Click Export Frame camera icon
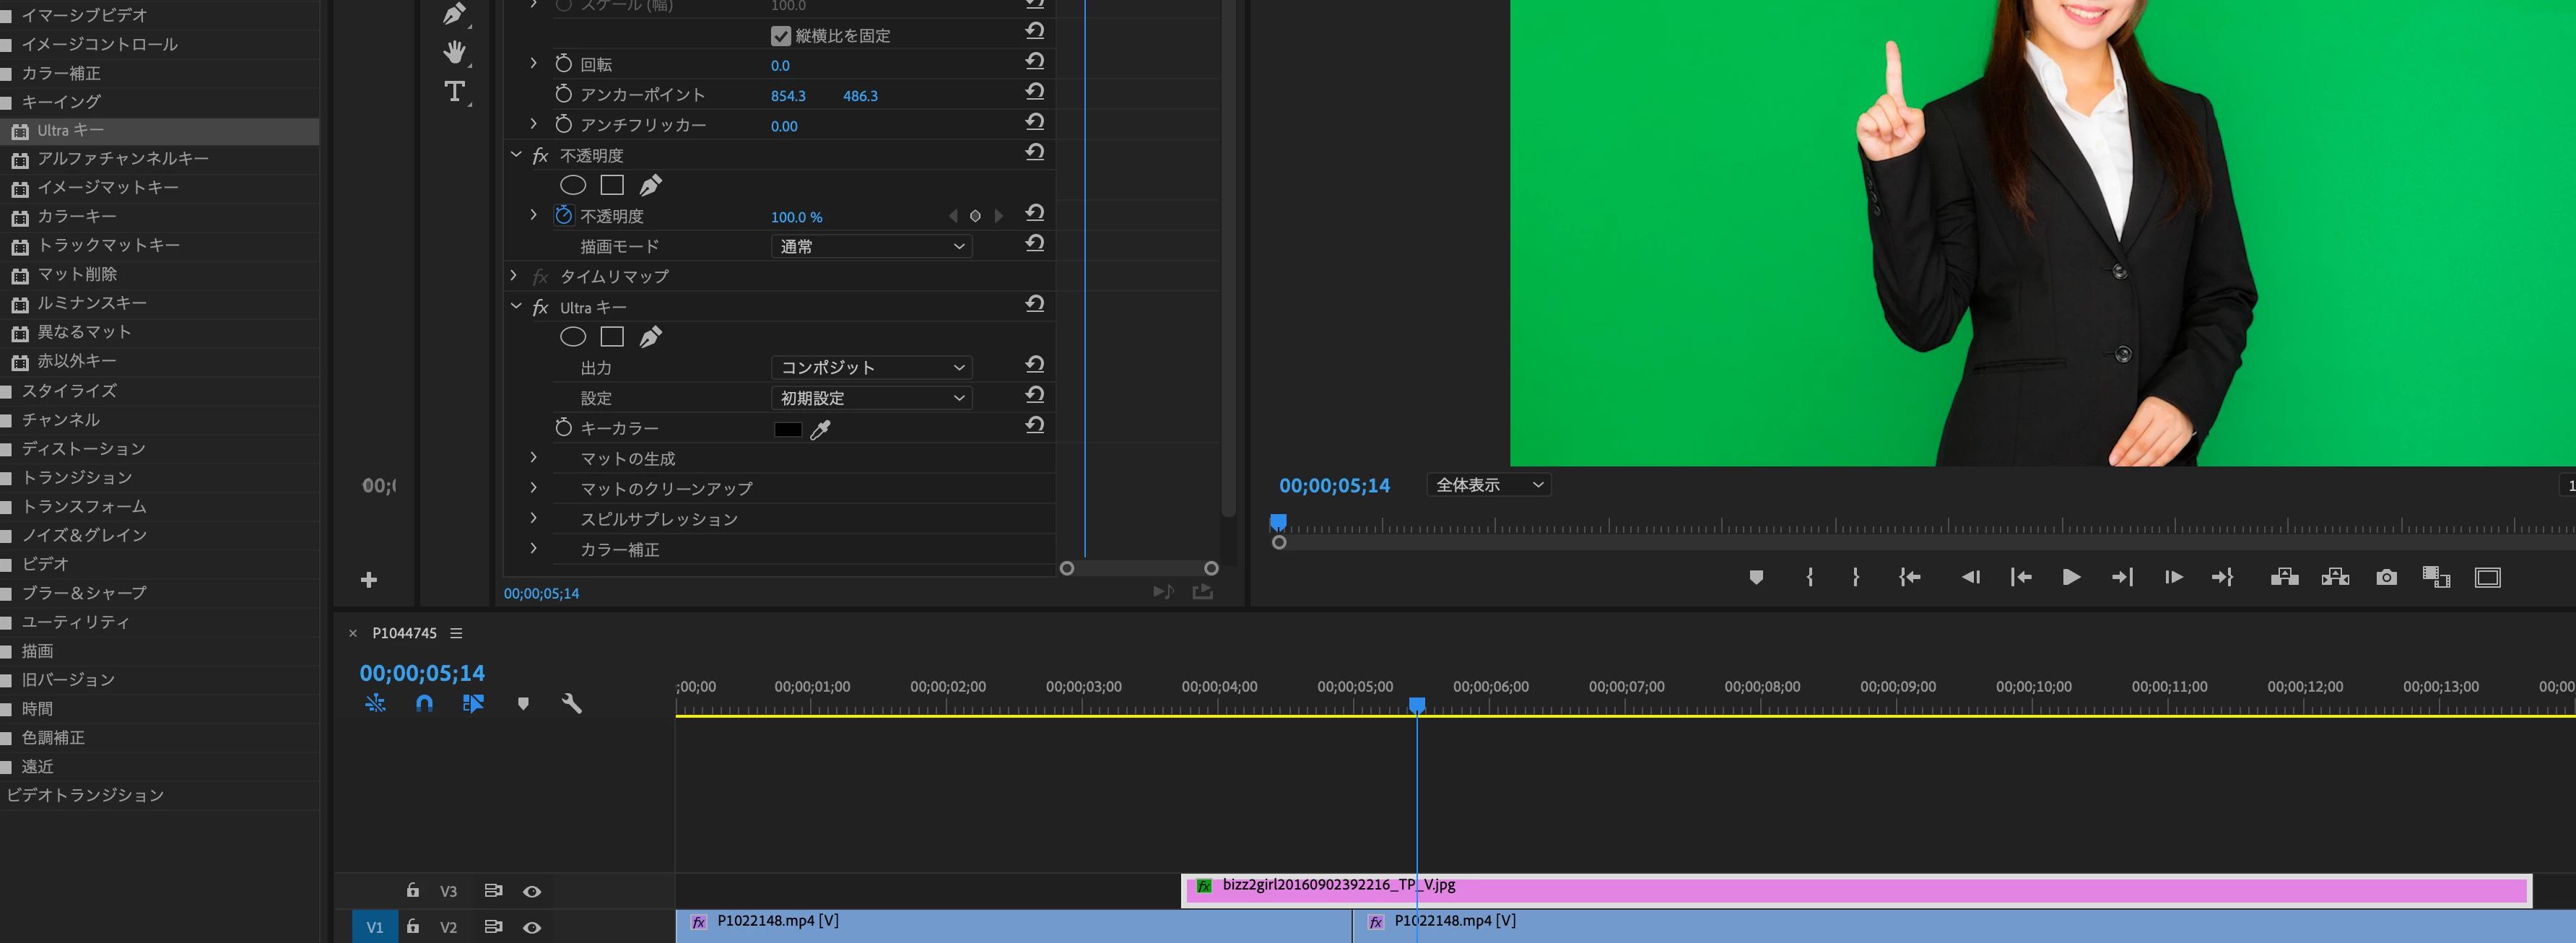Image resolution: width=2576 pixels, height=943 pixels. point(2386,577)
